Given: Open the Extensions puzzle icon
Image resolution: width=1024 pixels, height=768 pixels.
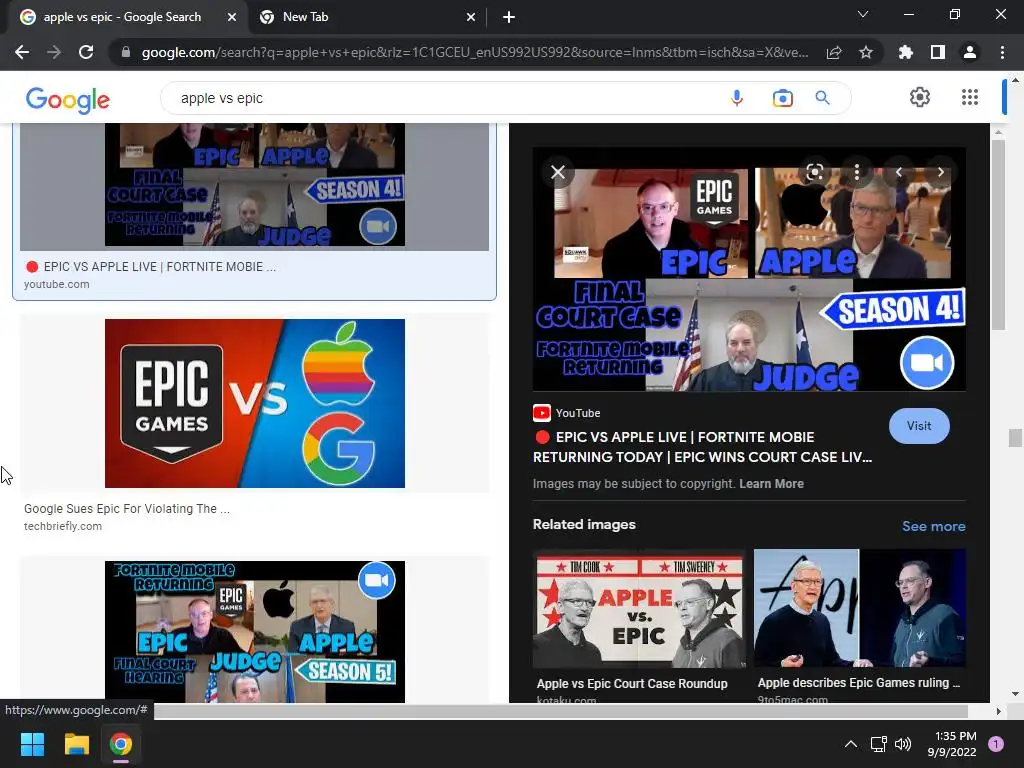Looking at the screenshot, I should point(906,52).
